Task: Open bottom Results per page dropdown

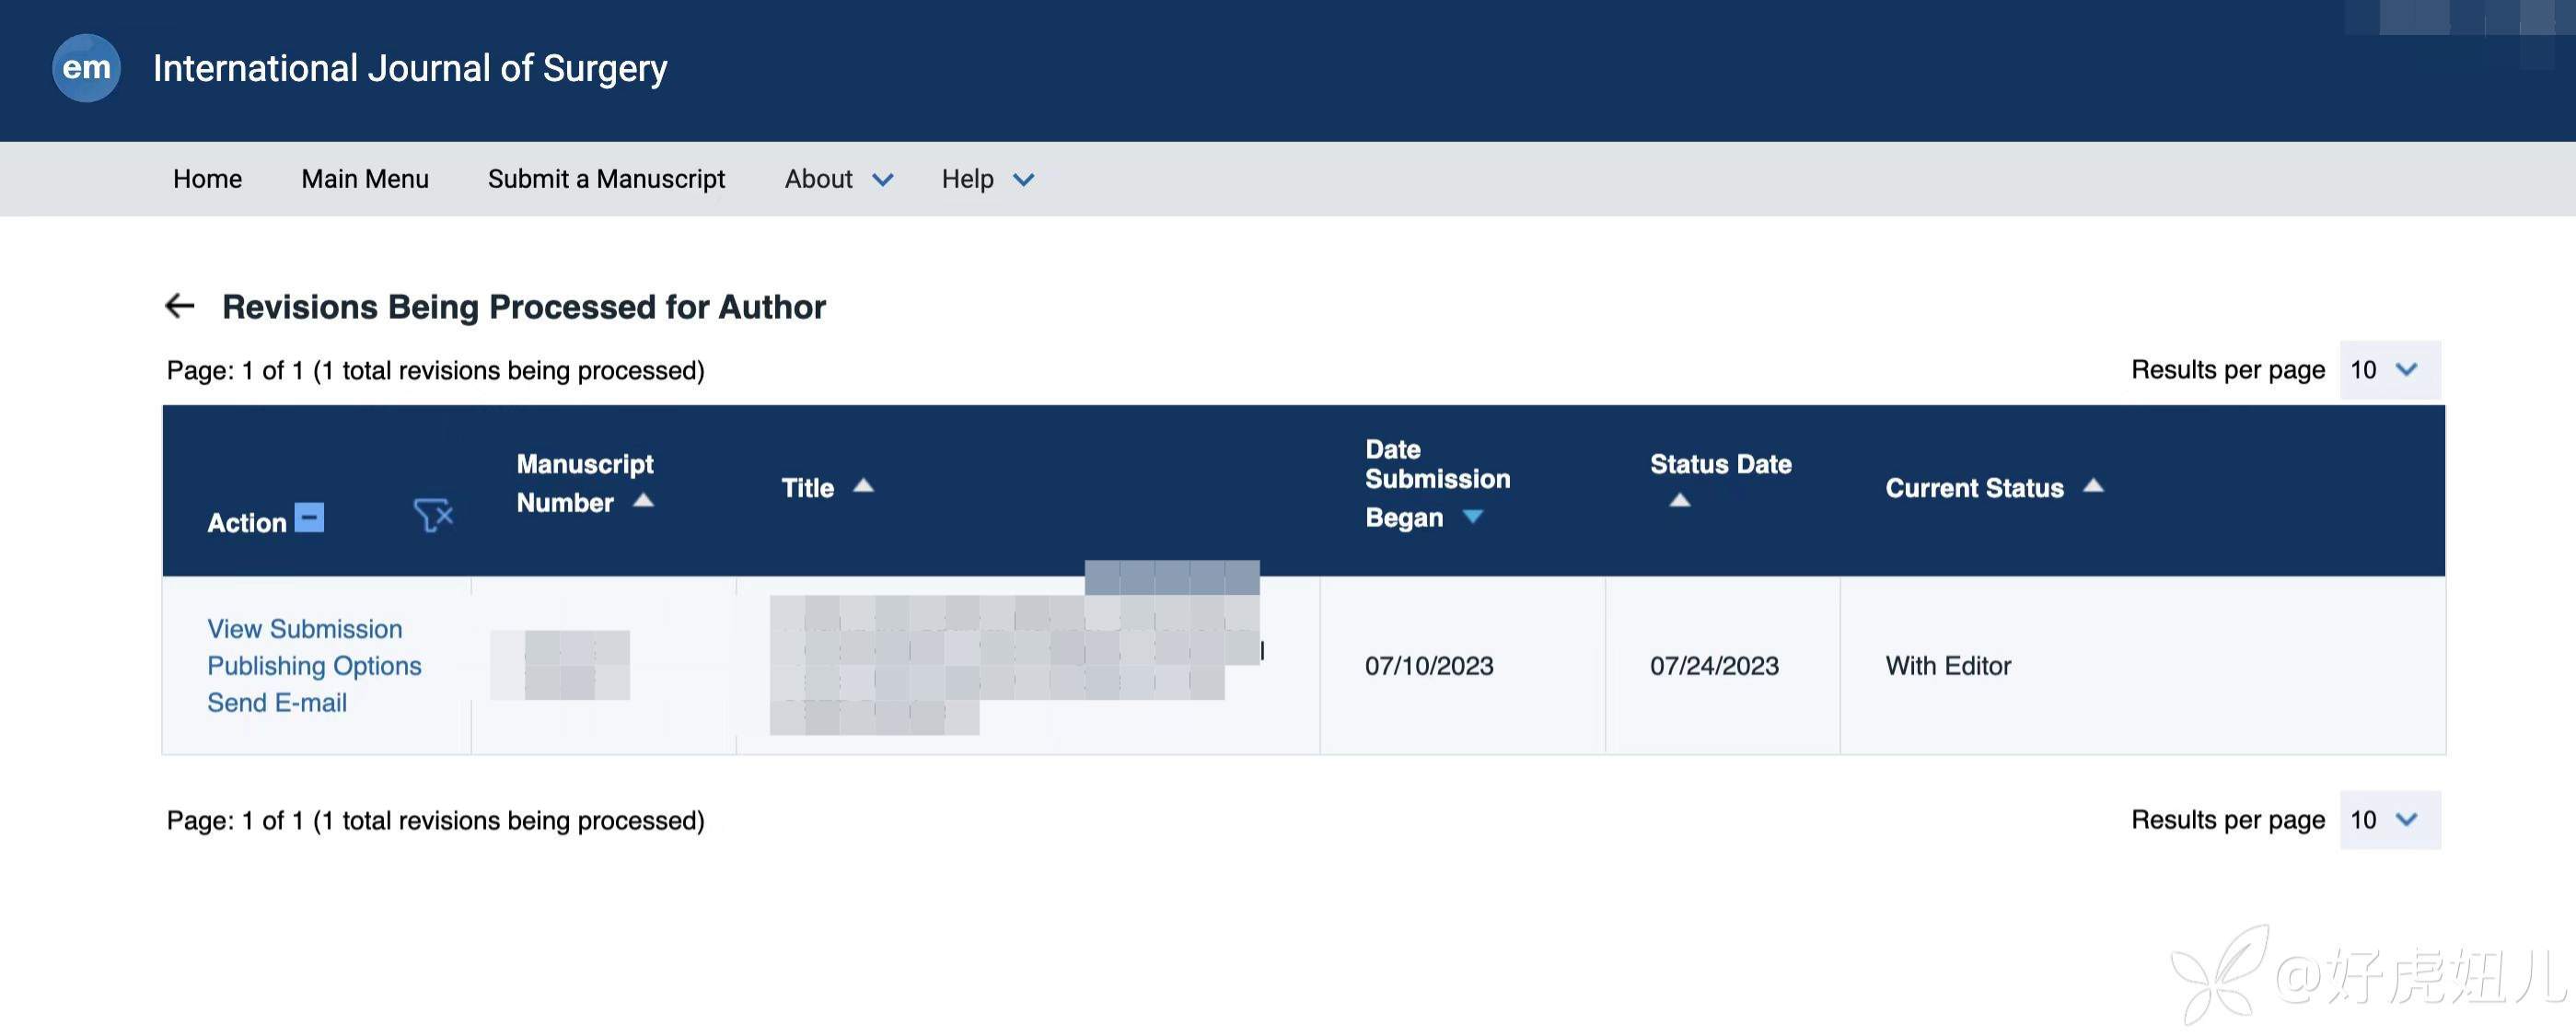Action: pyautogui.click(x=2388, y=820)
